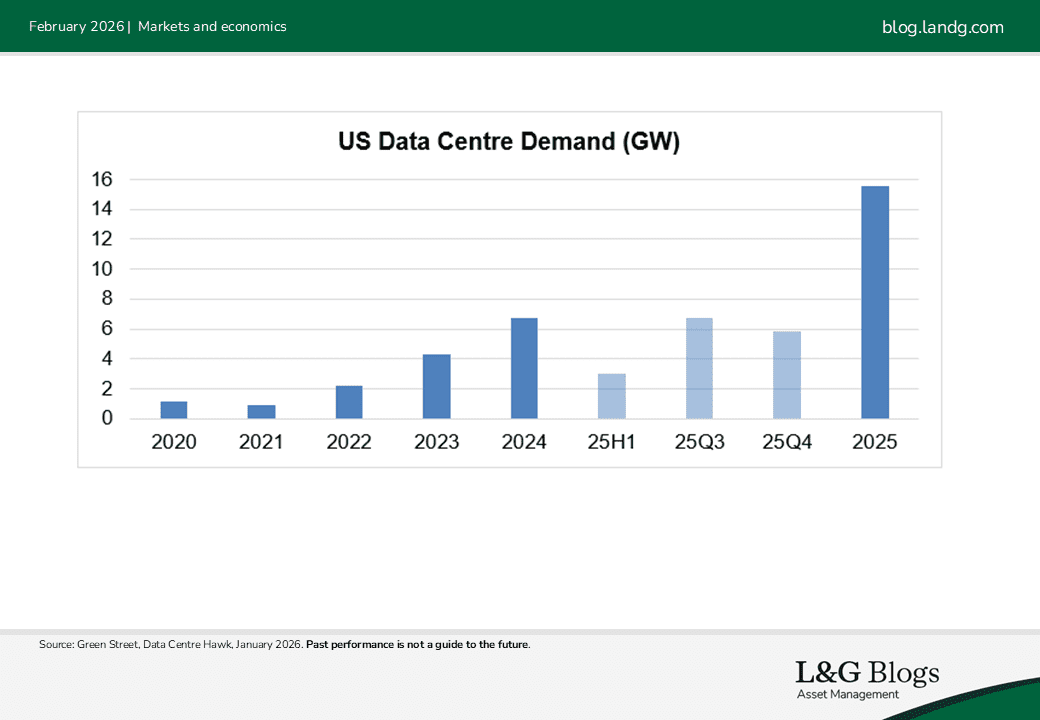Viewport: 1040px width, 720px height.
Task: Select the tallest bar for 2025
Action: [x=874, y=302]
